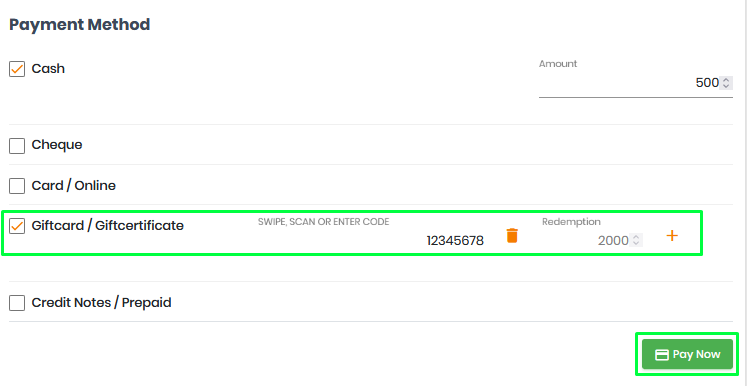Click the Redemption stepper arrows
This screenshot has height=386, width=747.
pos(635,240)
